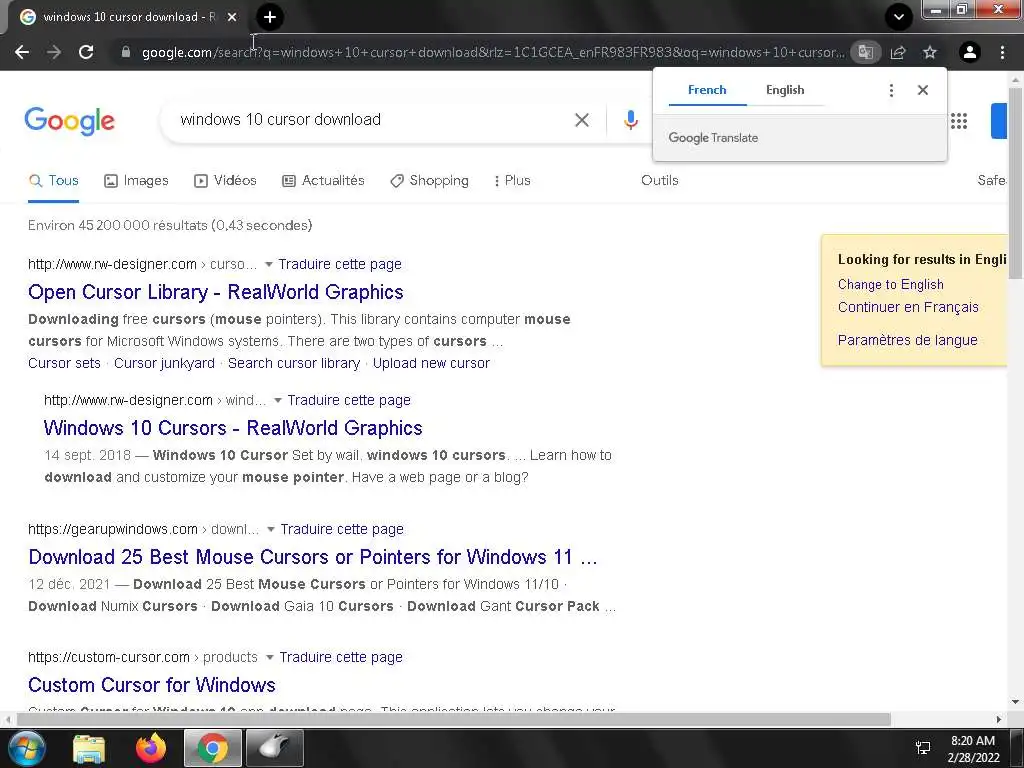Click the horizontal scrollbar thumb

pyautogui.click(x=454, y=719)
